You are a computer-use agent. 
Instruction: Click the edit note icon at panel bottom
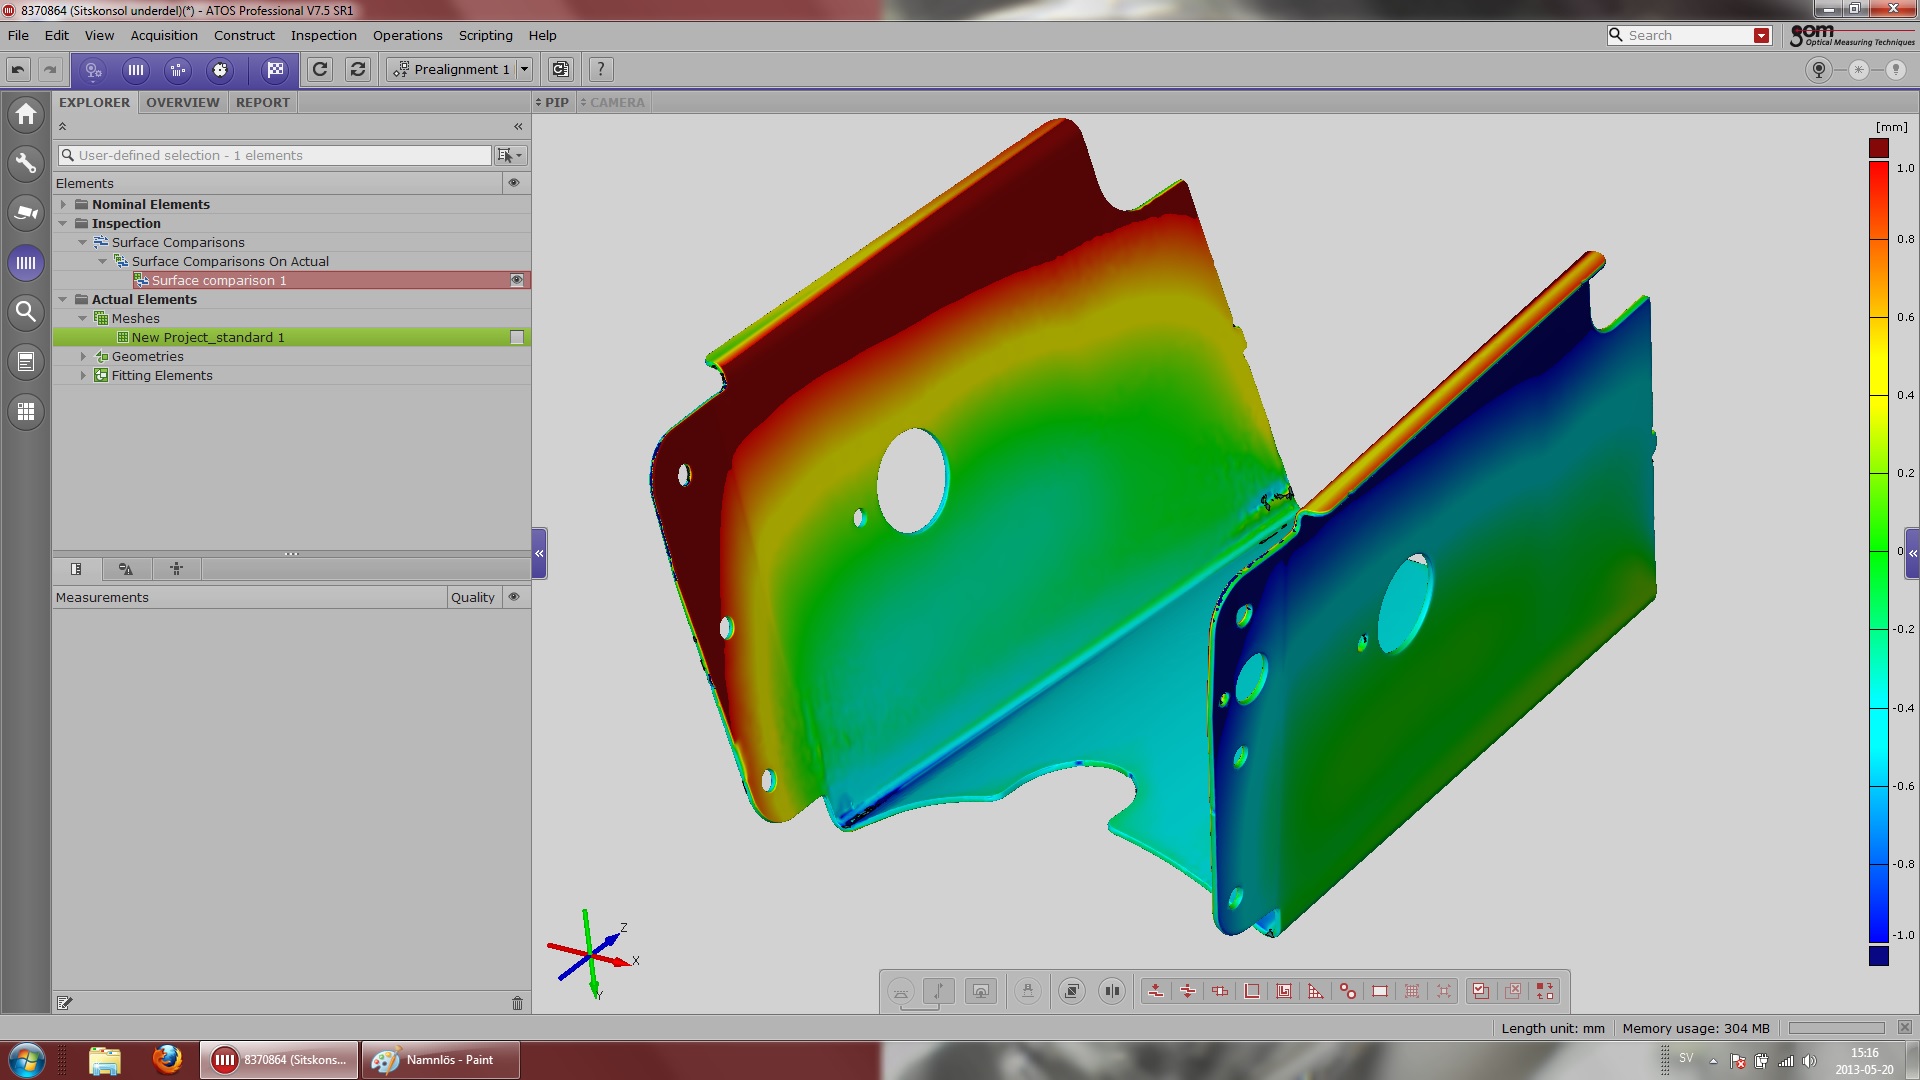pyautogui.click(x=65, y=1003)
